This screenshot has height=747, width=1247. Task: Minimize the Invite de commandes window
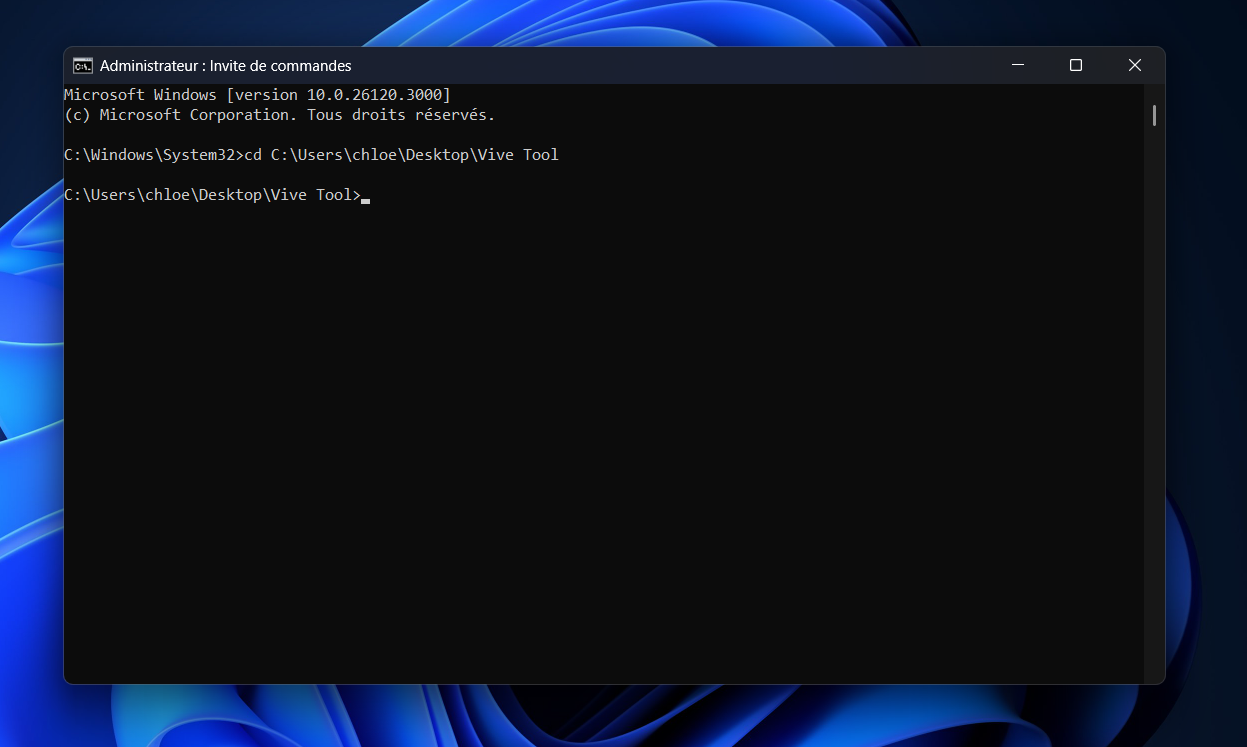(x=1018, y=66)
